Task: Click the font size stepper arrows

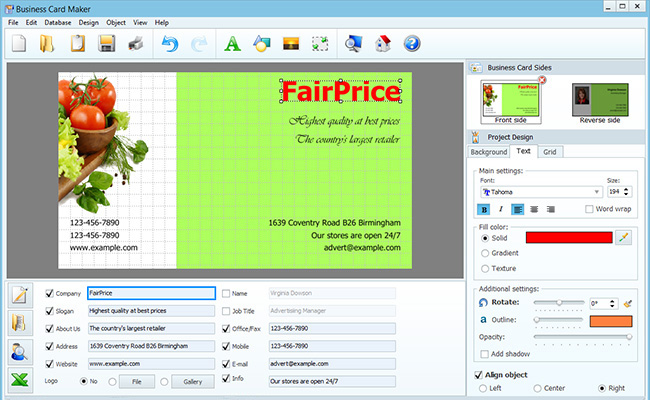Action: pos(628,191)
